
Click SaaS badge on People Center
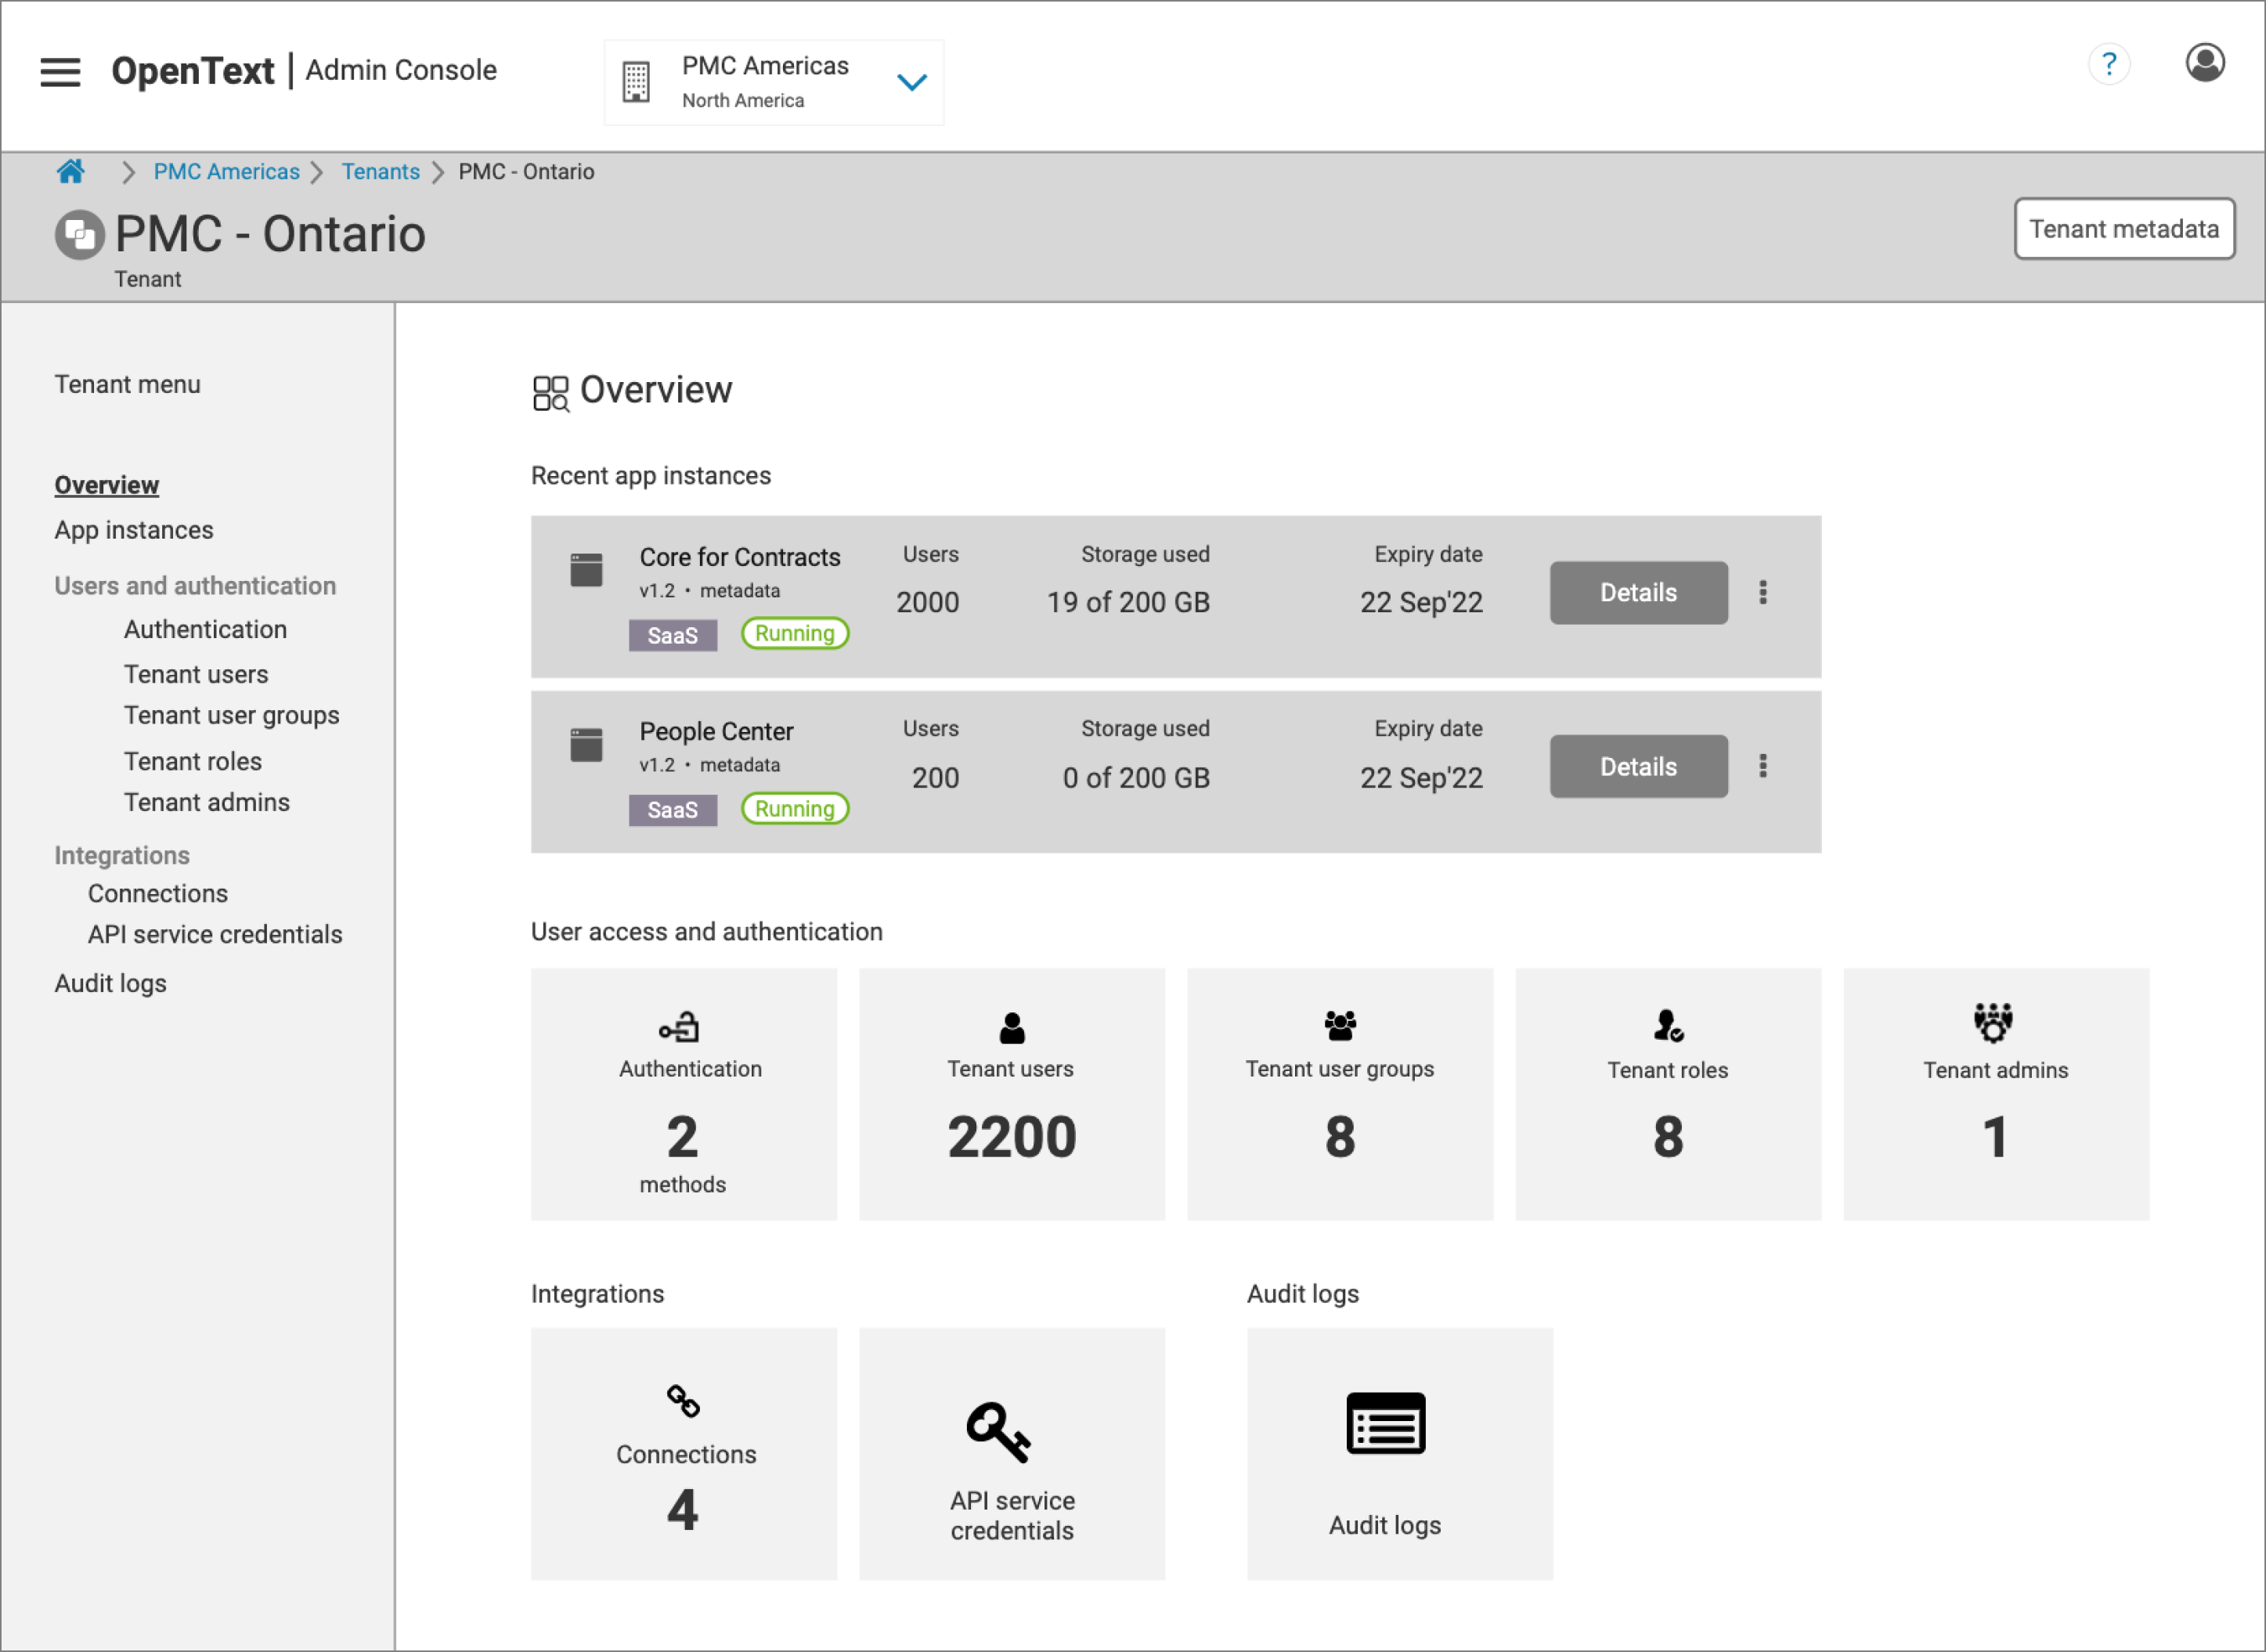(673, 810)
